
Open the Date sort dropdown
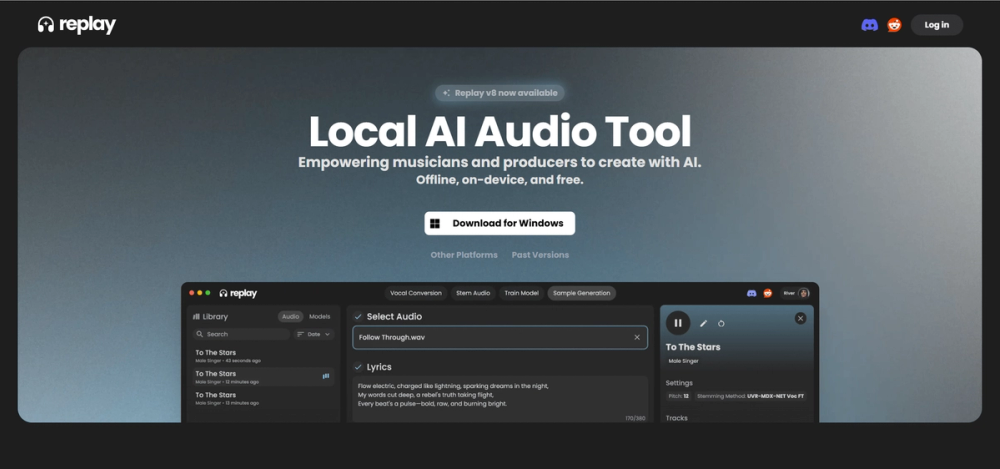point(314,334)
